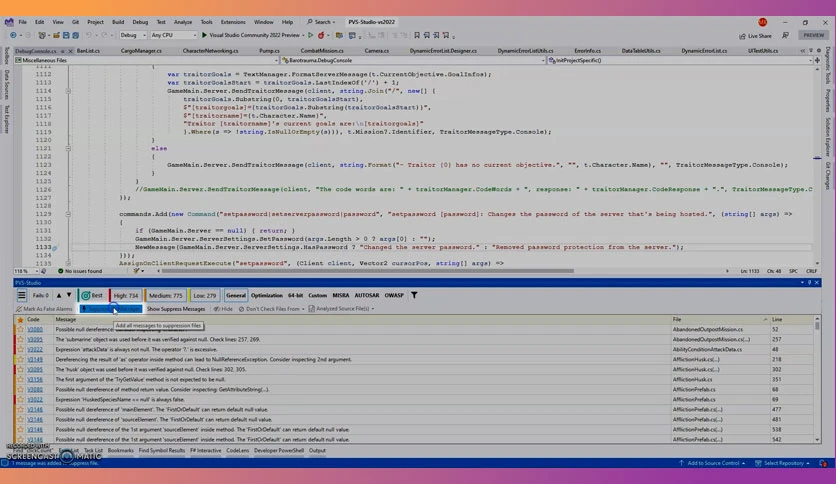Go to next message with down arrow
Viewport: 836px width, 484px height.
pyautogui.click(x=69, y=295)
